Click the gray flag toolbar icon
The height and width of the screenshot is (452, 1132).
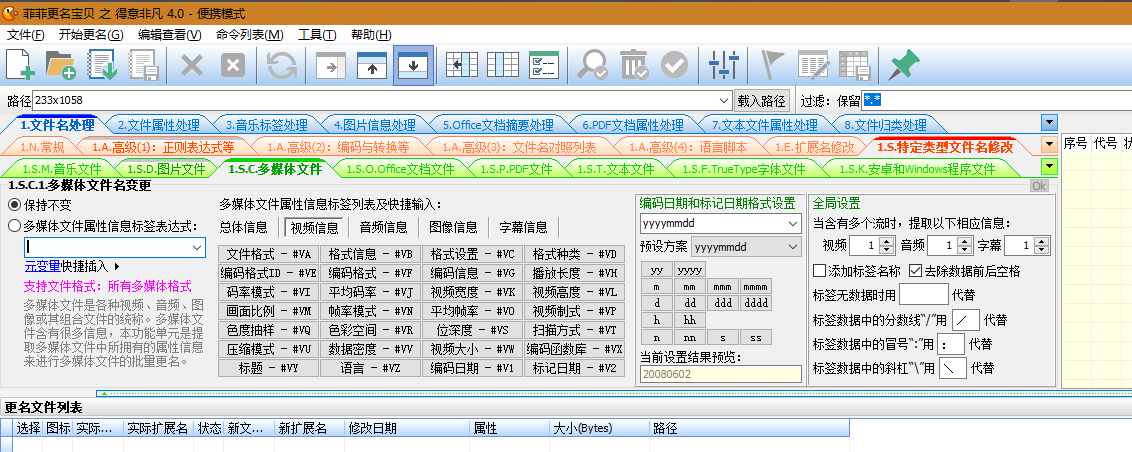773,66
